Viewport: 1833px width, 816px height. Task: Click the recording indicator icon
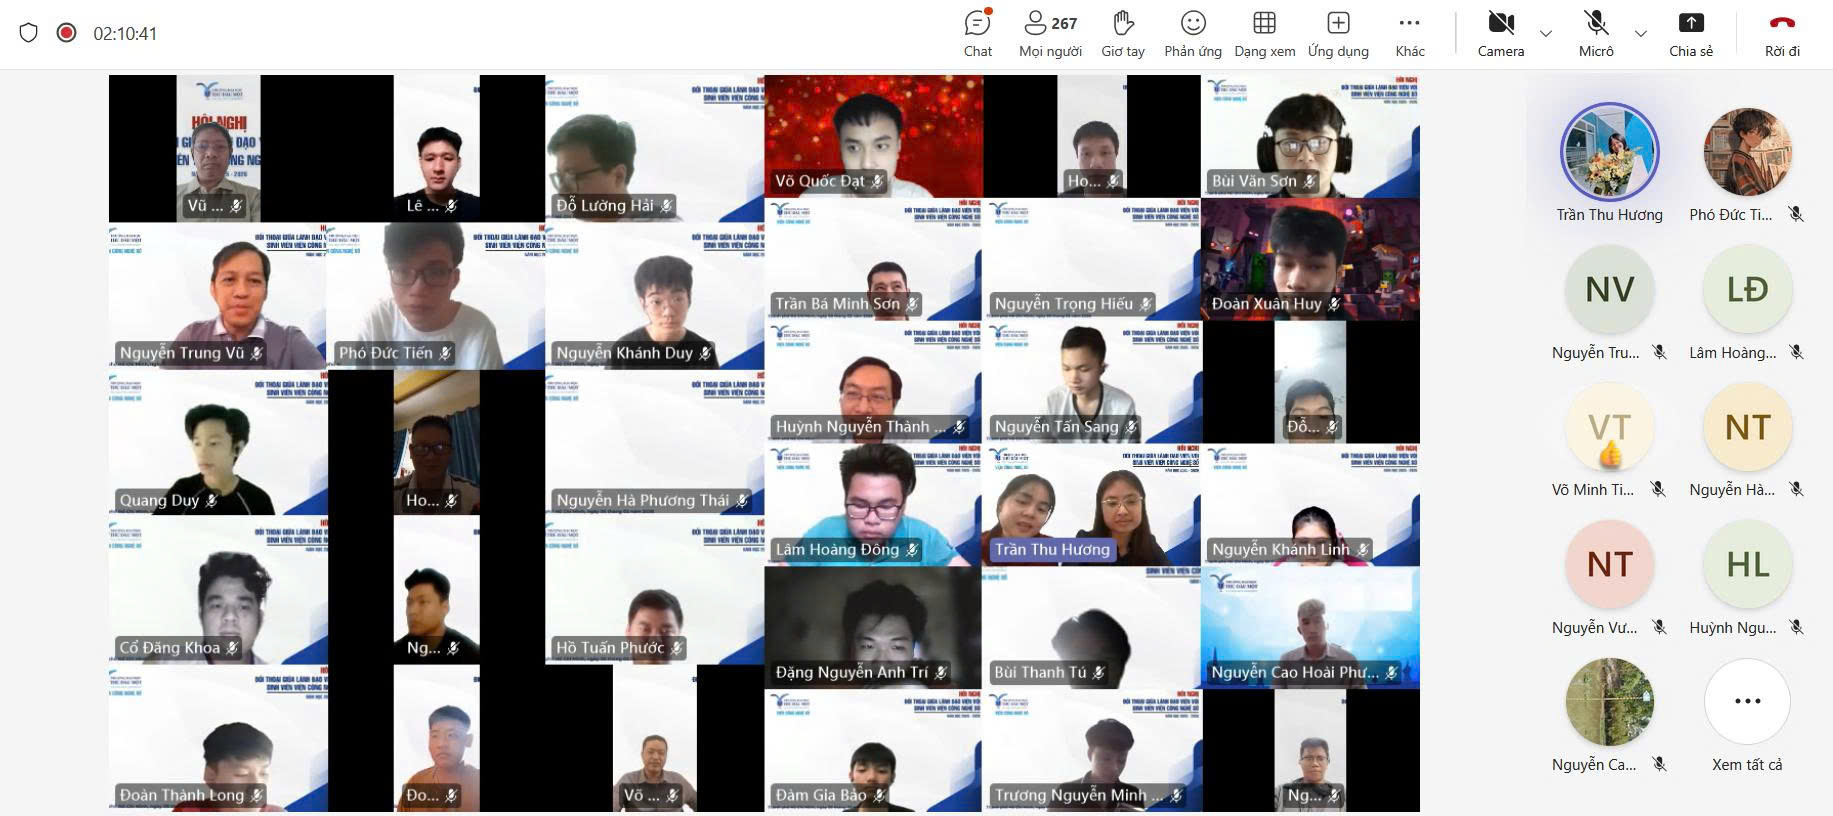(x=67, y=33)
